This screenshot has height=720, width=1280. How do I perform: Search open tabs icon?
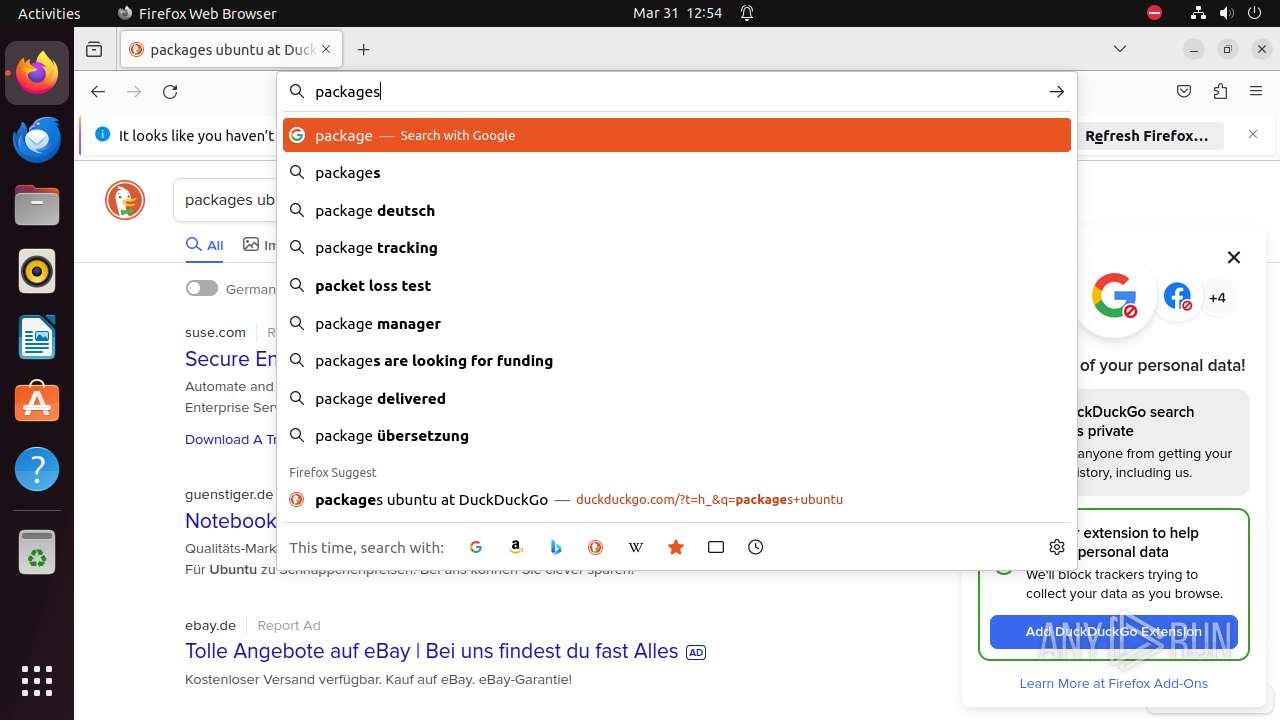click(716, 547)
